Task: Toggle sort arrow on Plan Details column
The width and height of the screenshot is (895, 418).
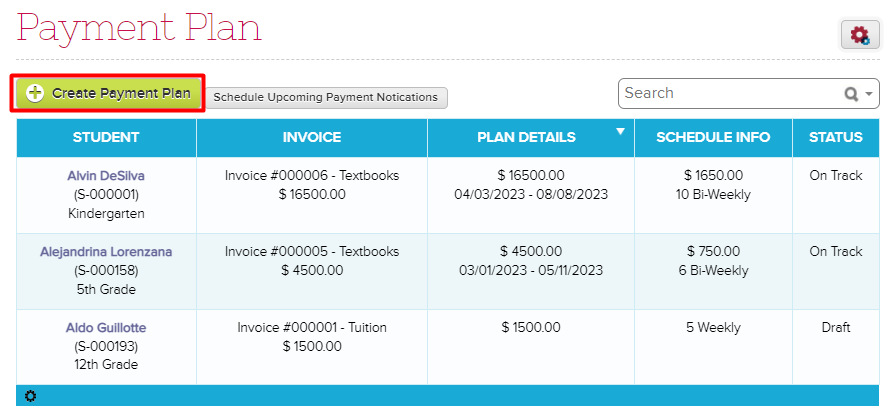Action: point(620,131)
